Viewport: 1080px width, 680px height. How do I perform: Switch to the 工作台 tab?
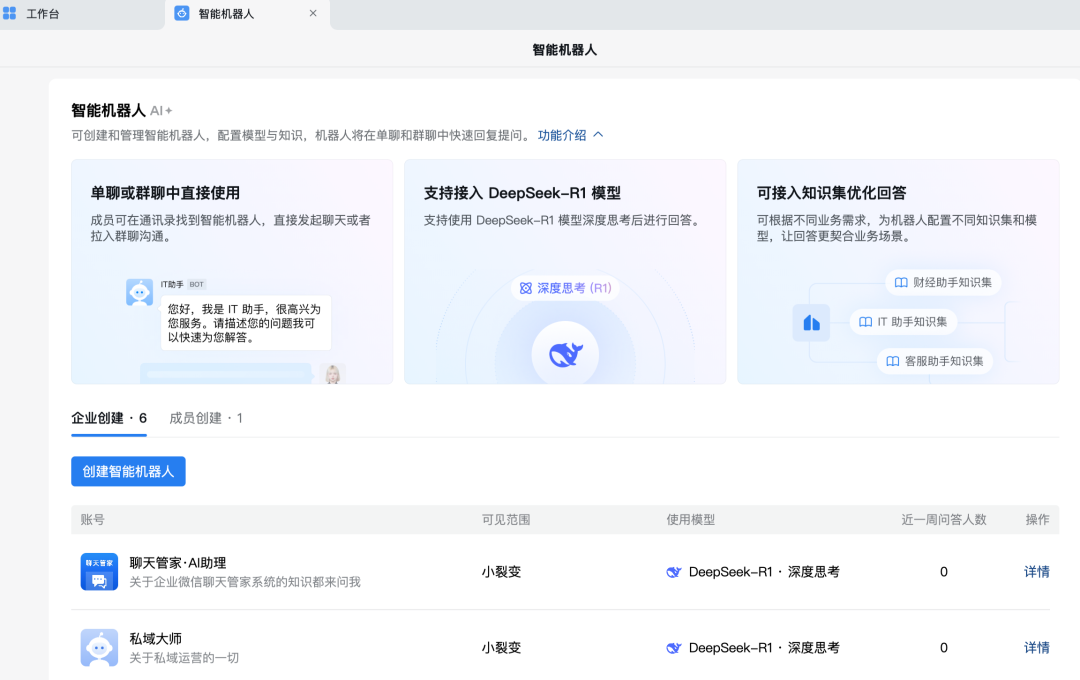pos(44,14)
